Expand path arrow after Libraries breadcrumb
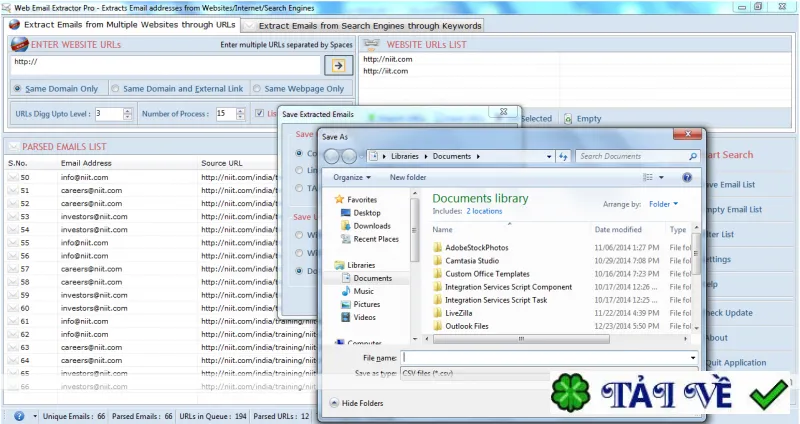This screenshot has width=800, height=424. click(x=426, y=157)
